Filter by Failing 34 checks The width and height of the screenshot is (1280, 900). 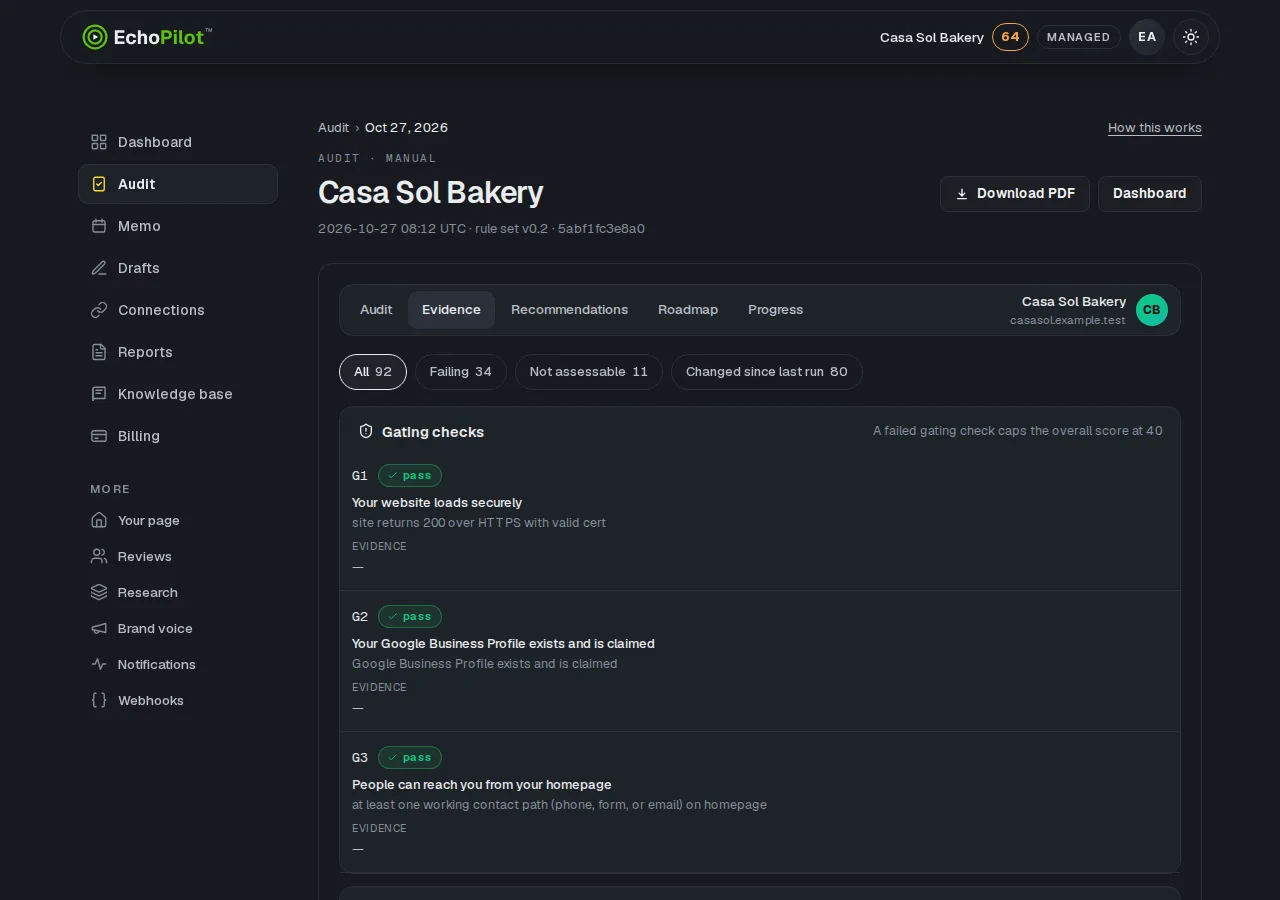461,372
